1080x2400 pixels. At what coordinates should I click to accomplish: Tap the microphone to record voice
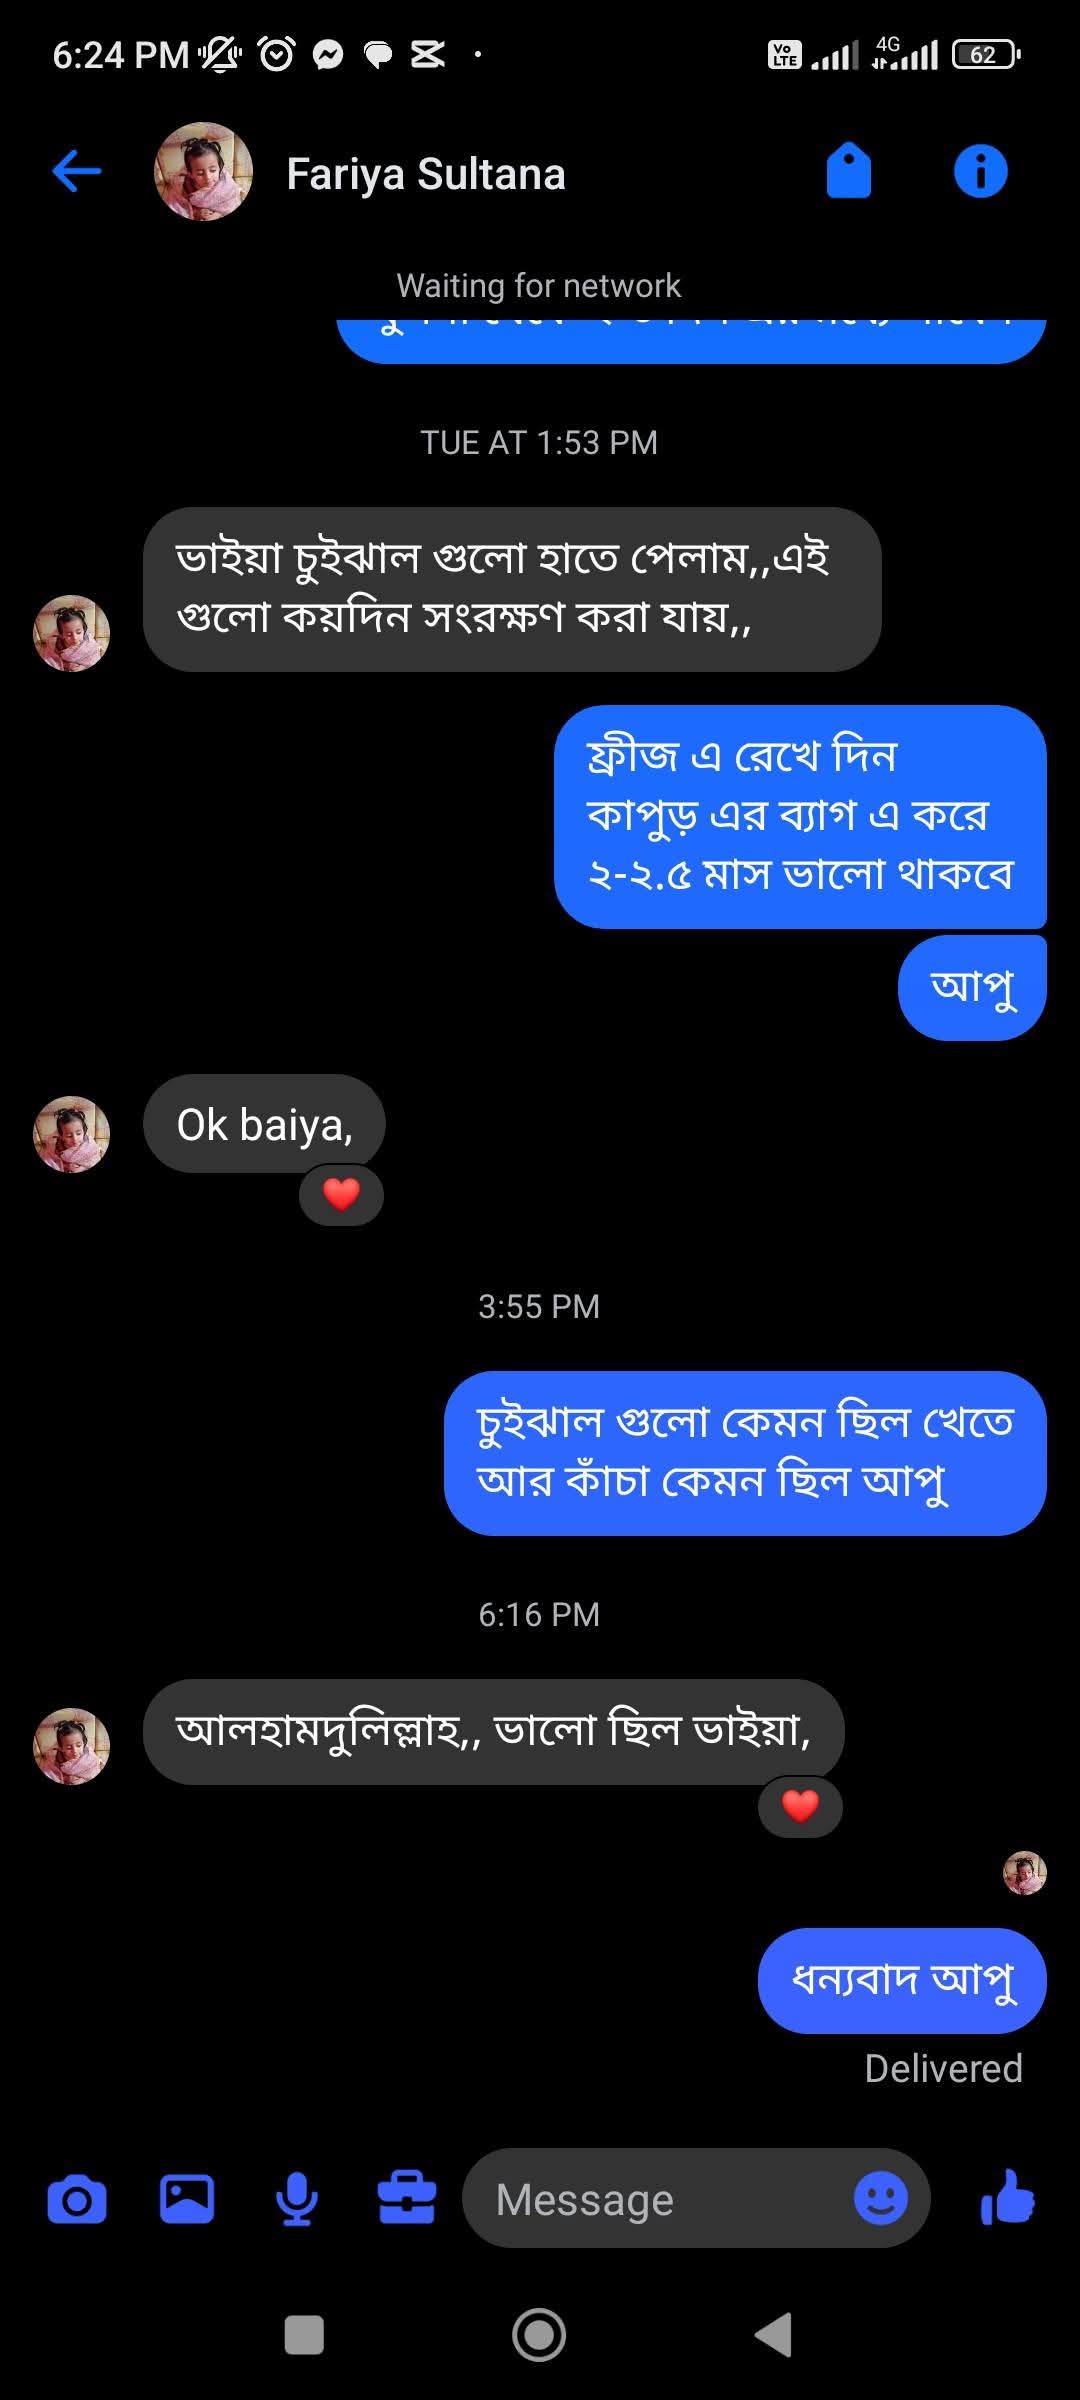point(297,2200)
